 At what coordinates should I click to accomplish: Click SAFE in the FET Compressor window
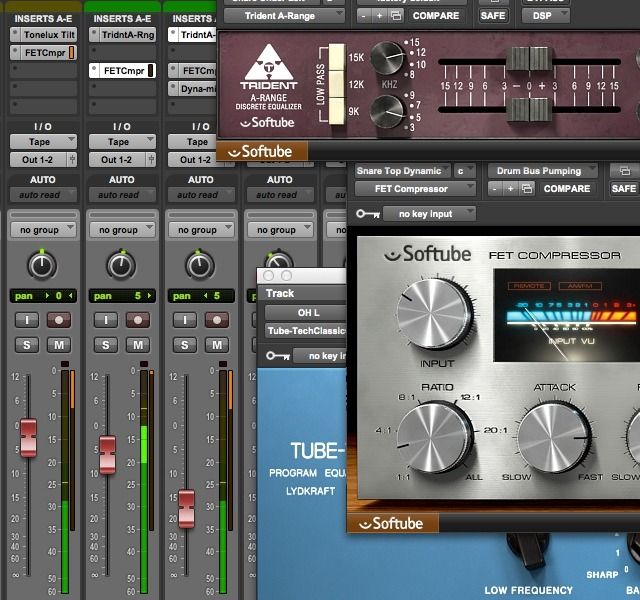click(x=624, y=189)
